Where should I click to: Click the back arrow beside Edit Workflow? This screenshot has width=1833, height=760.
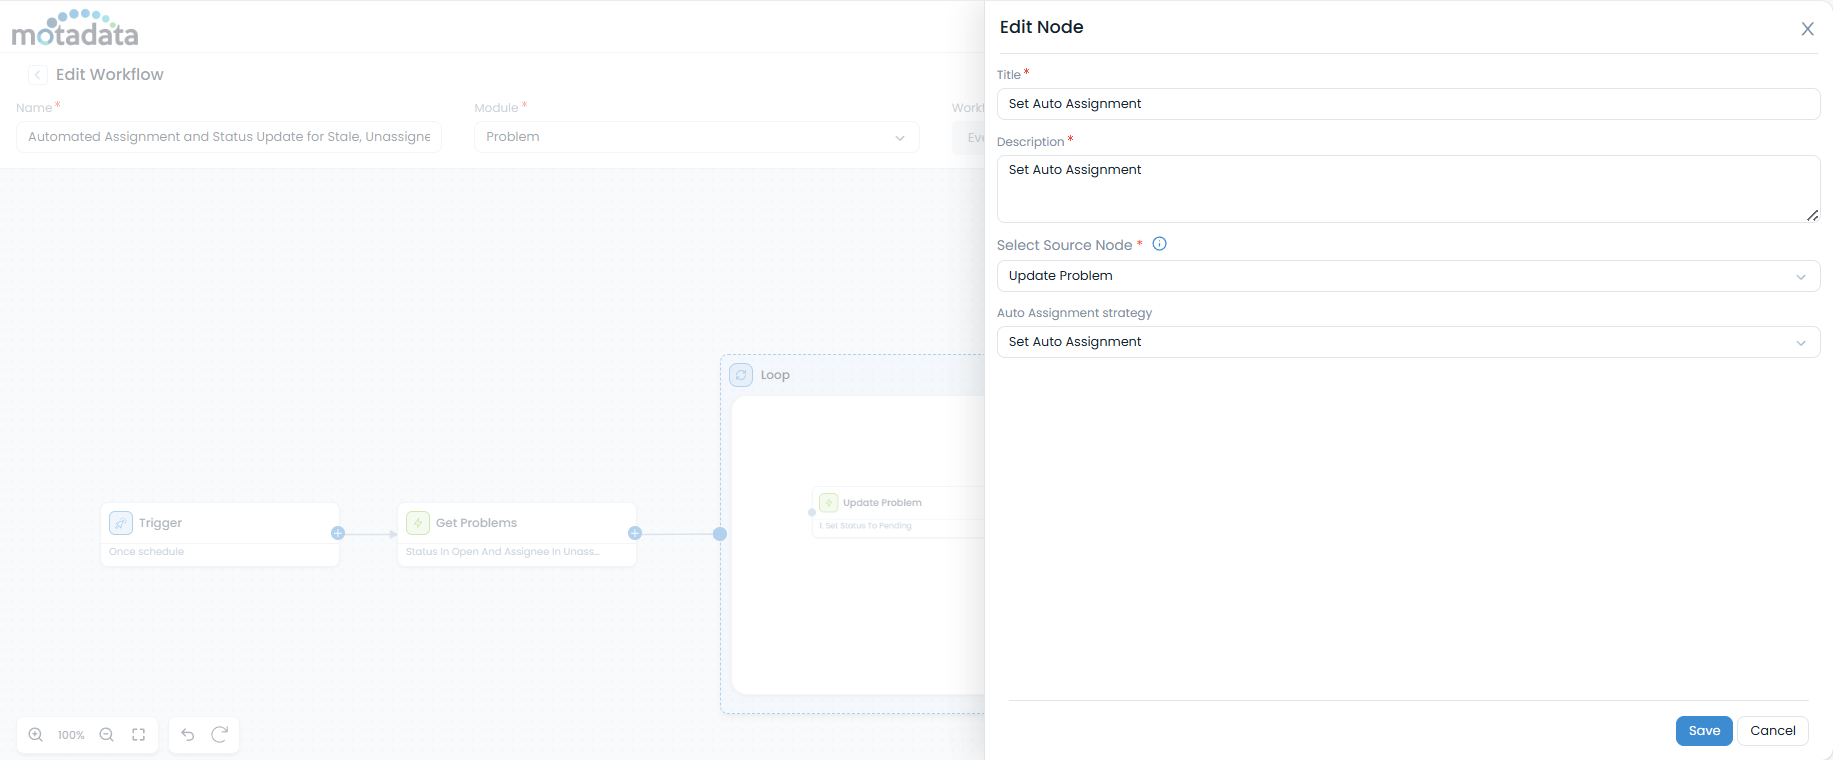pos(38,75)
